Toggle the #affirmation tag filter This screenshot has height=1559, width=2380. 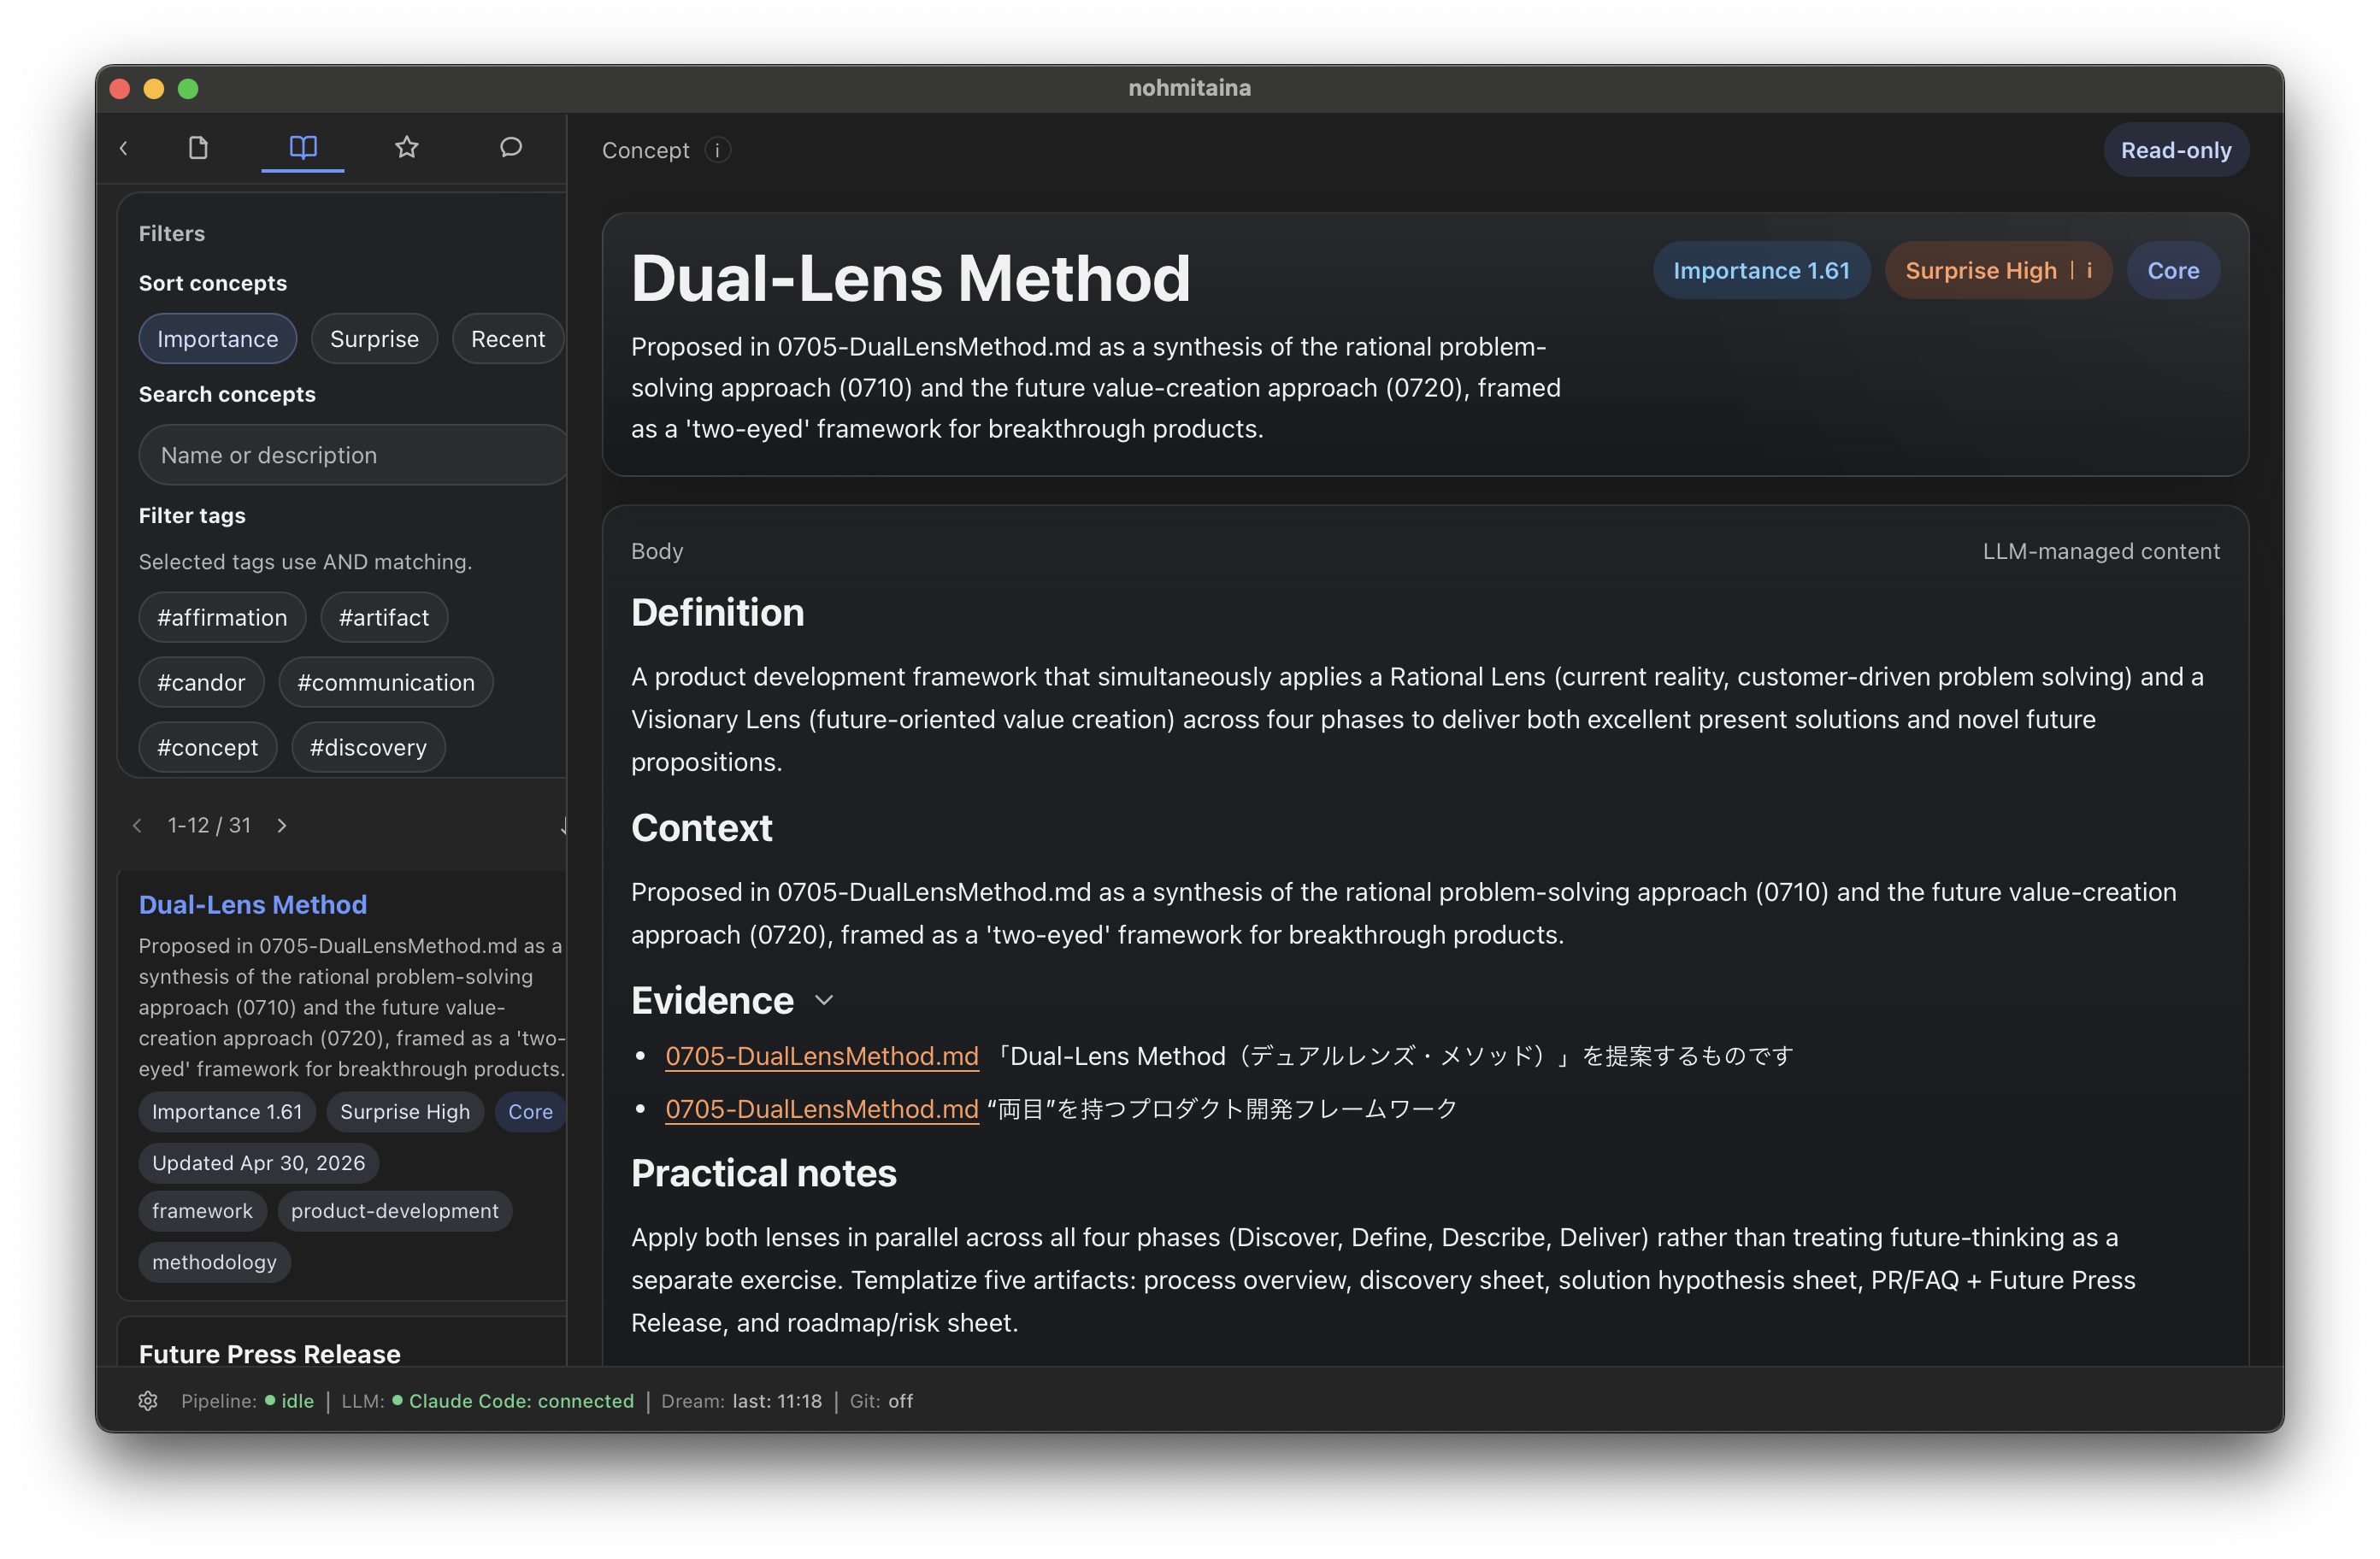click(x=222, y=617)
